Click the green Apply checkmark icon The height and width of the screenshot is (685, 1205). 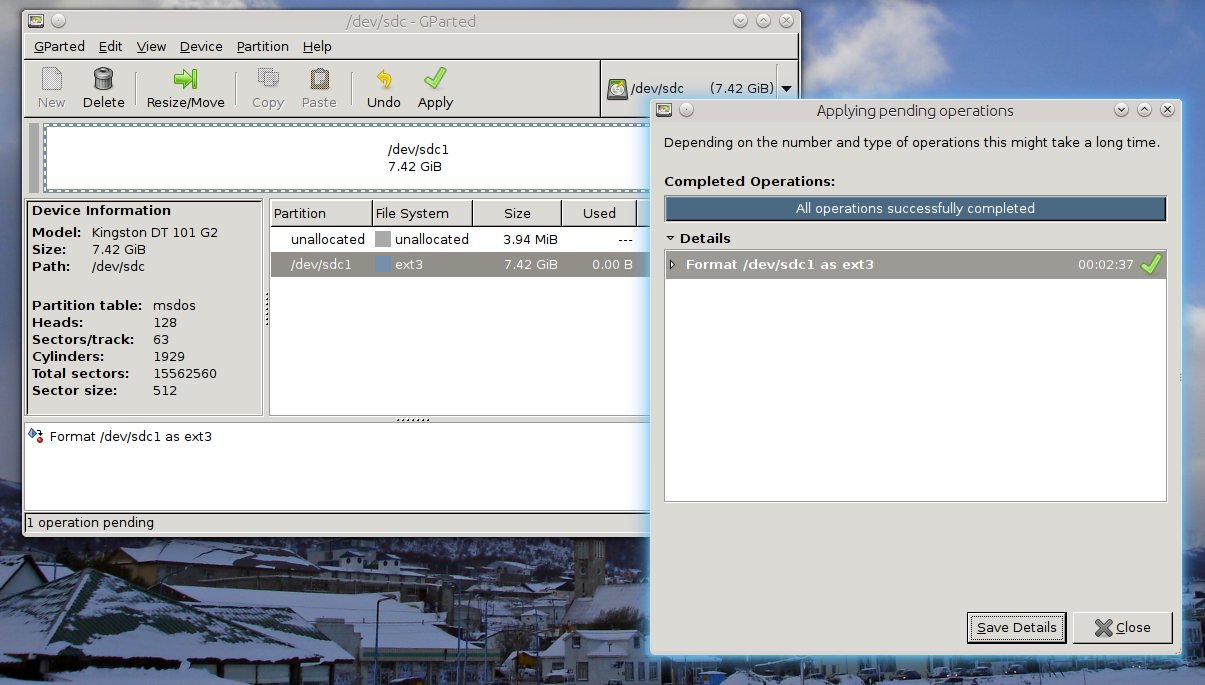pos(435,79)
